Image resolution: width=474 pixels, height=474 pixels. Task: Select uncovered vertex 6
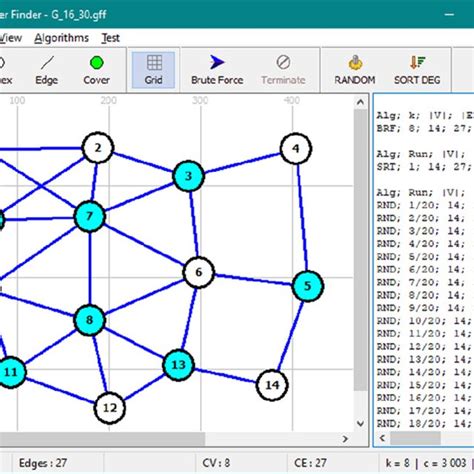click(199, 272)
